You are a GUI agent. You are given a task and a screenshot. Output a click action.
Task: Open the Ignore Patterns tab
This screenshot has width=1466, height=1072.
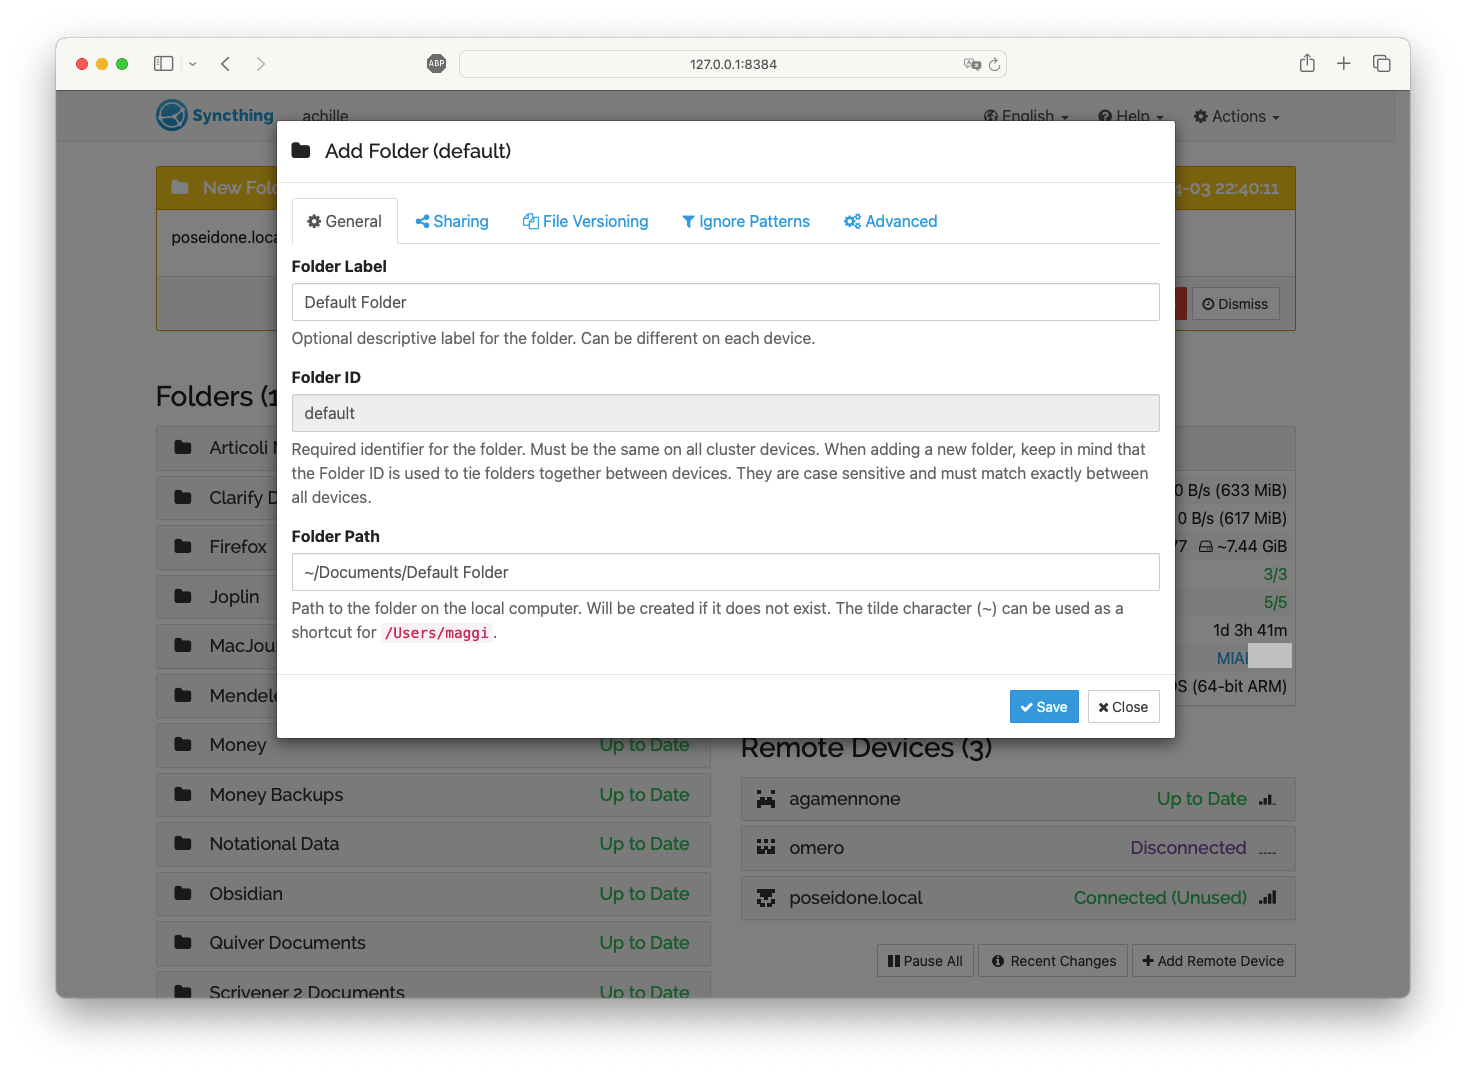pyautogui.click(x=746, y=222)
